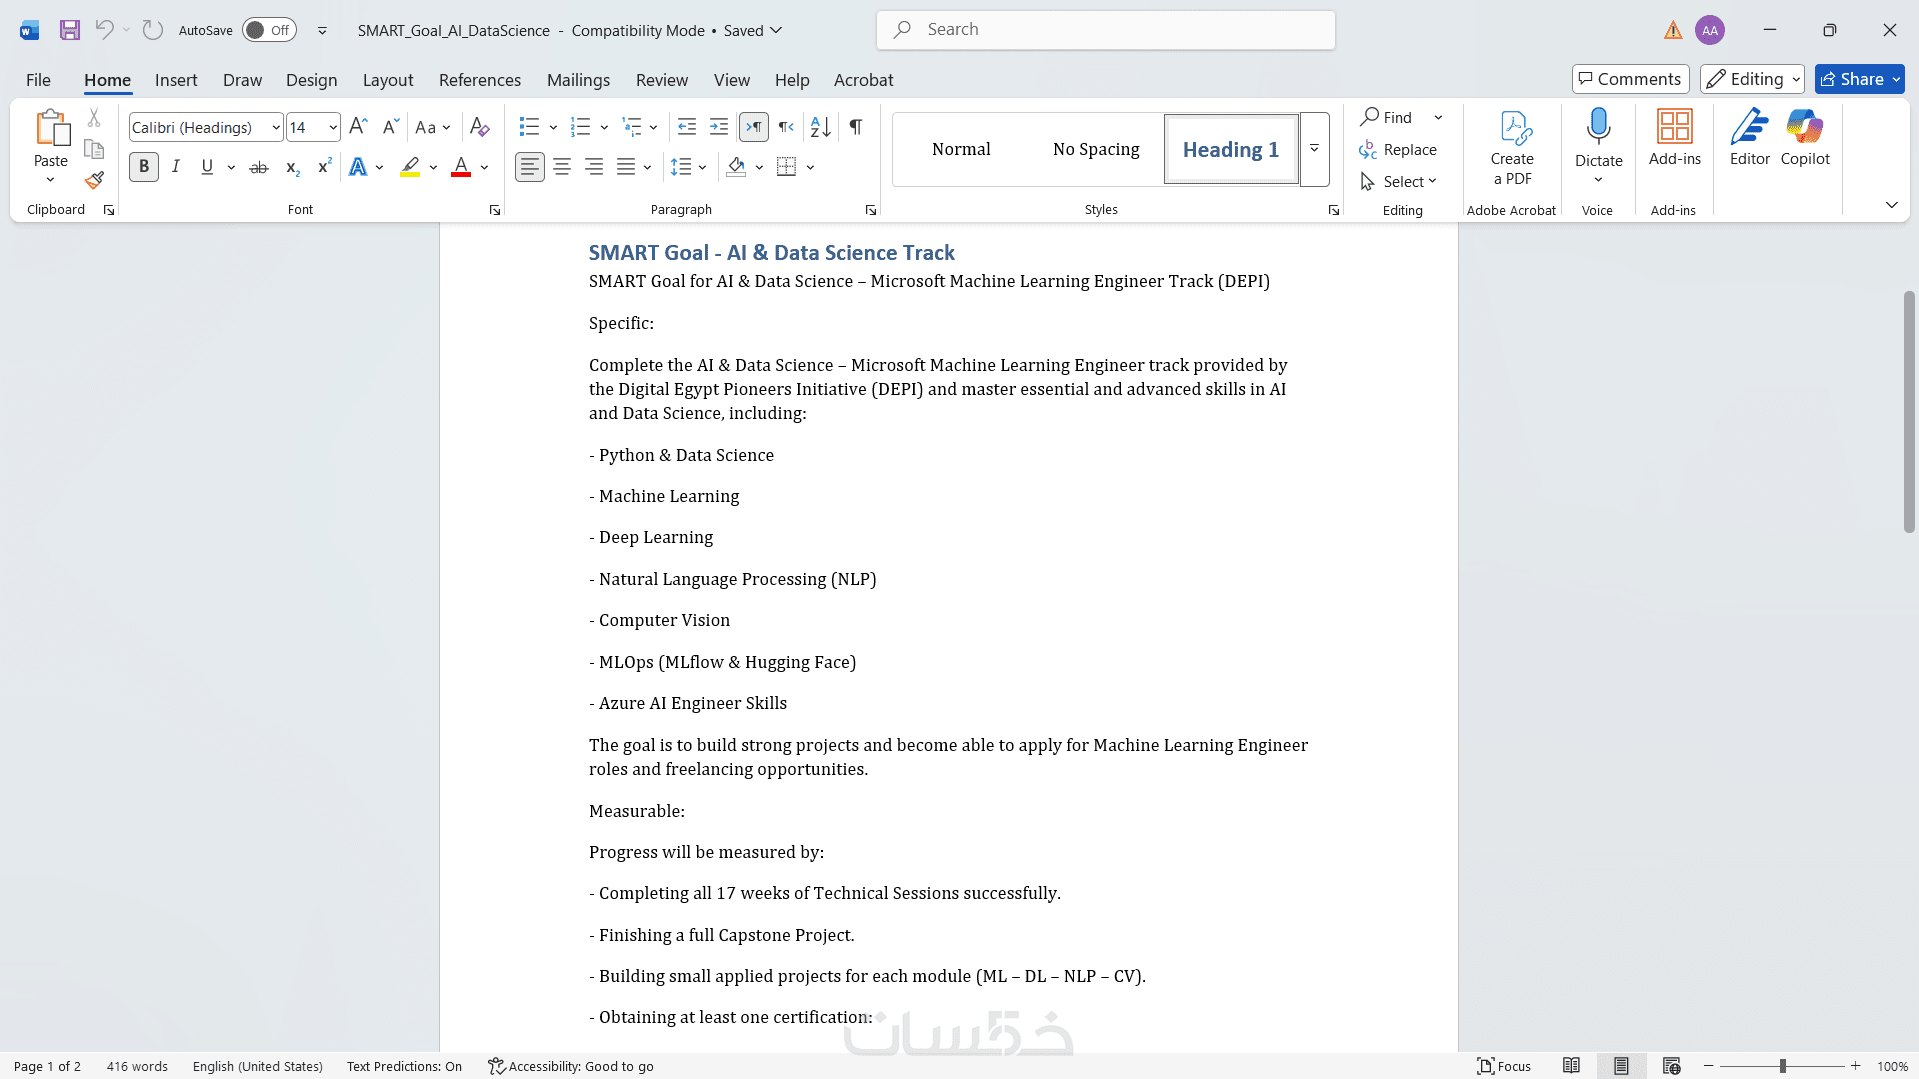The width and height of the screenshot is (1919, 1079).
Task: Click the vertical document scrollbar
Action: (x=1909, y=412)
